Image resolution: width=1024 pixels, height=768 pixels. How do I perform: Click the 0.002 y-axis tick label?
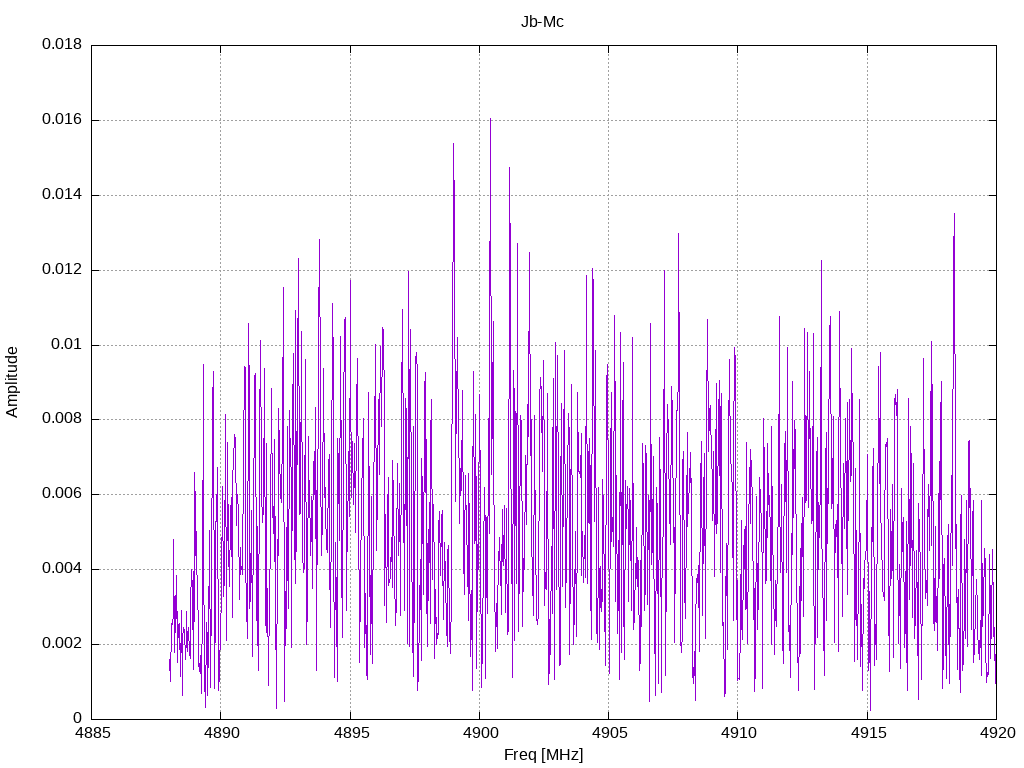(x=62, y=643)
